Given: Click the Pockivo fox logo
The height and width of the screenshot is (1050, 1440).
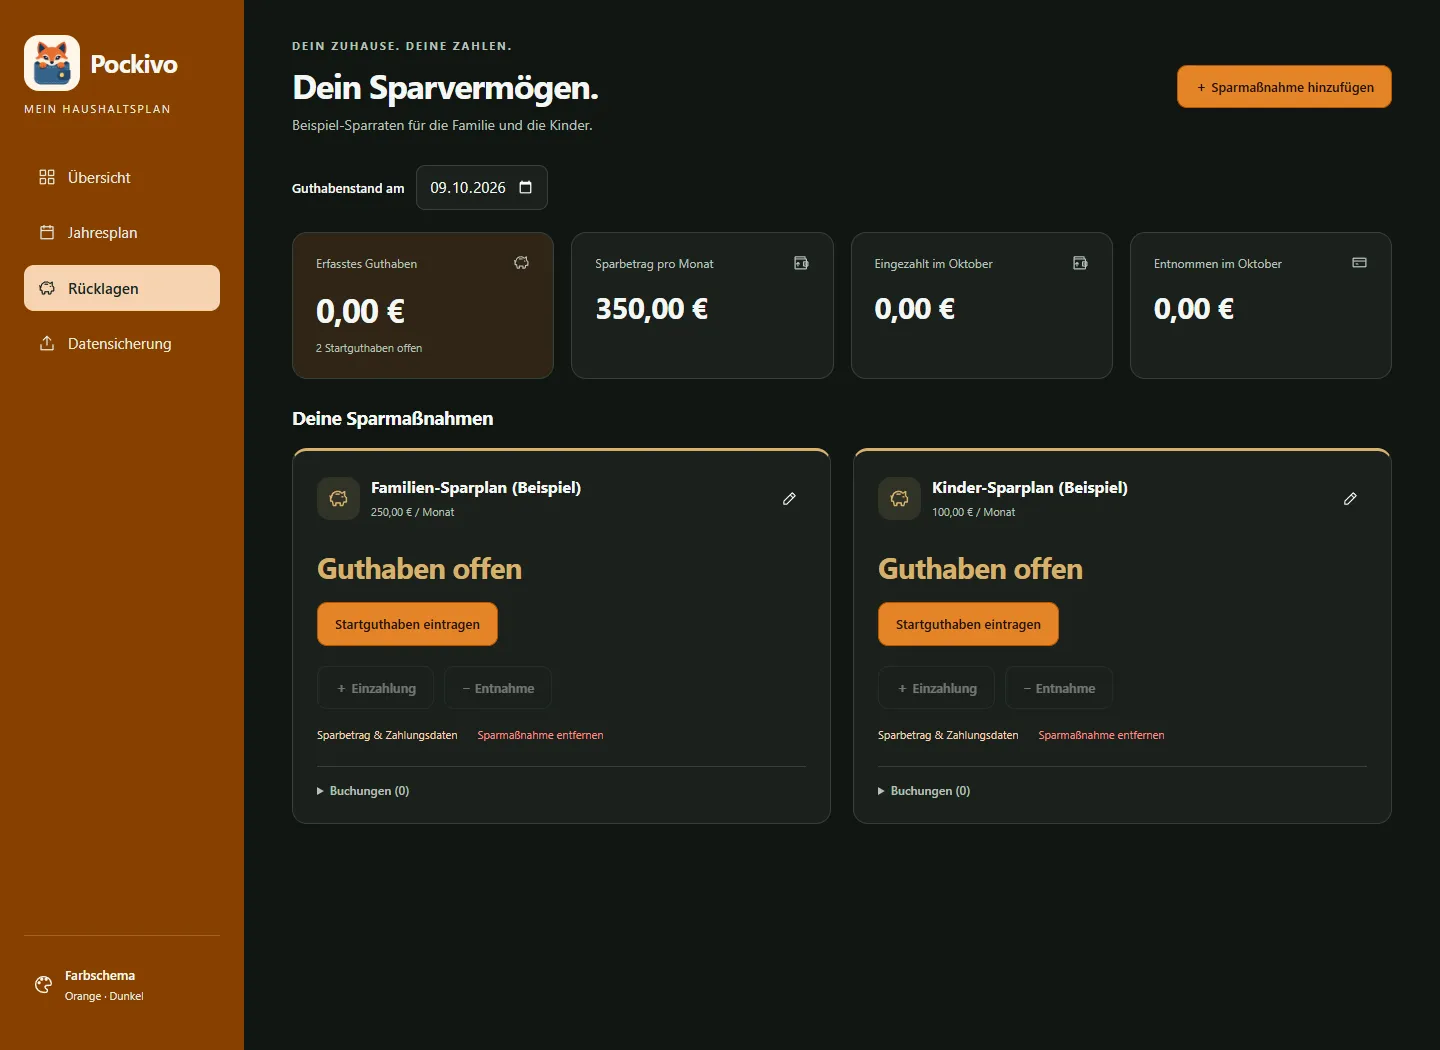Looking at the screenshot, I should (x=52, y=63).
